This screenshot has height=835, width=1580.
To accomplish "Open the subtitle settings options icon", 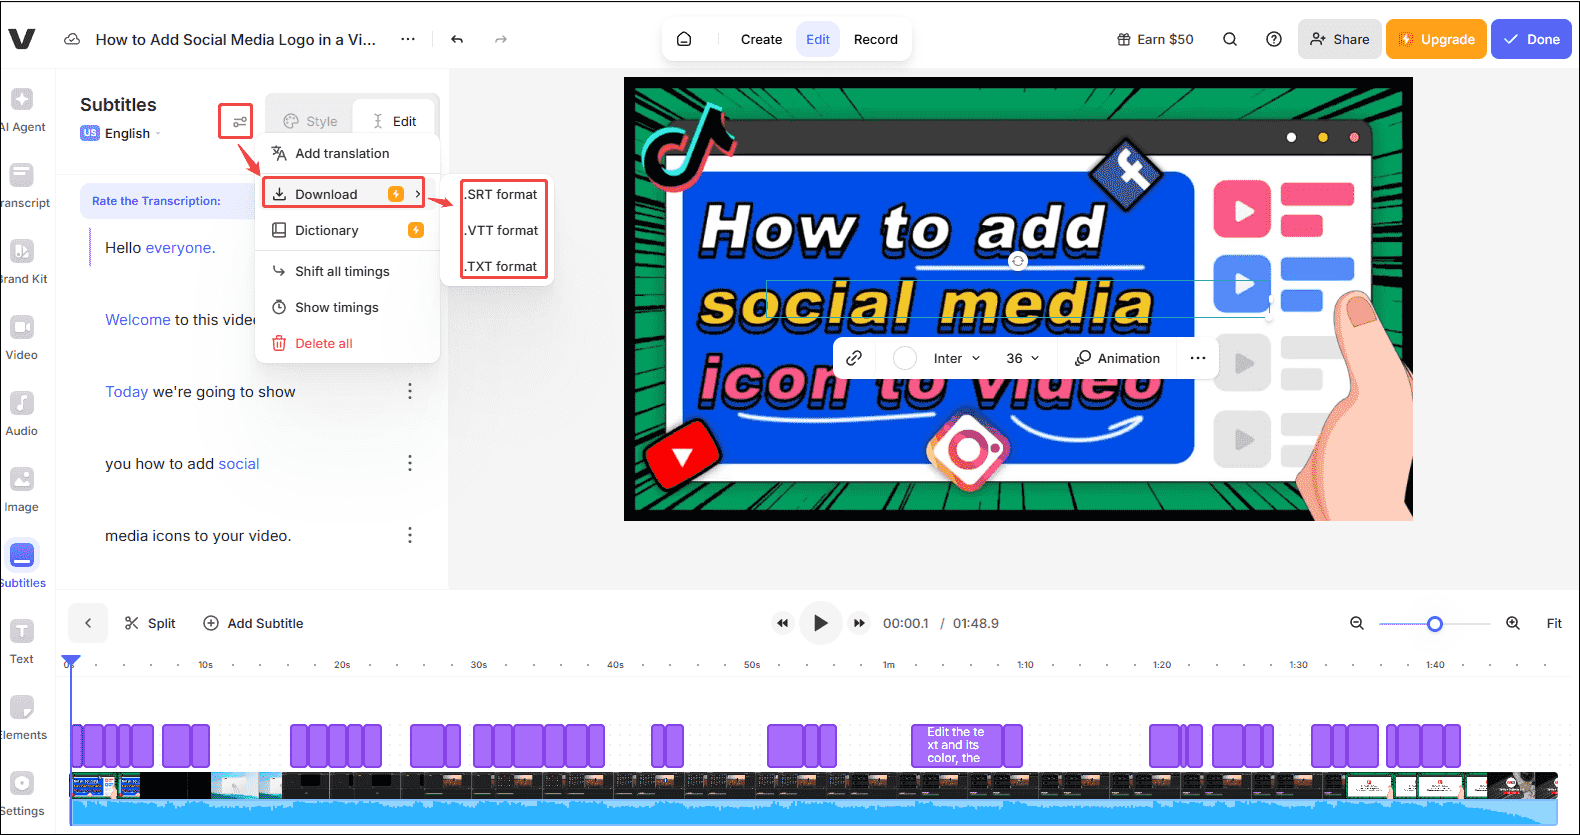I will [x=239, y=122].
